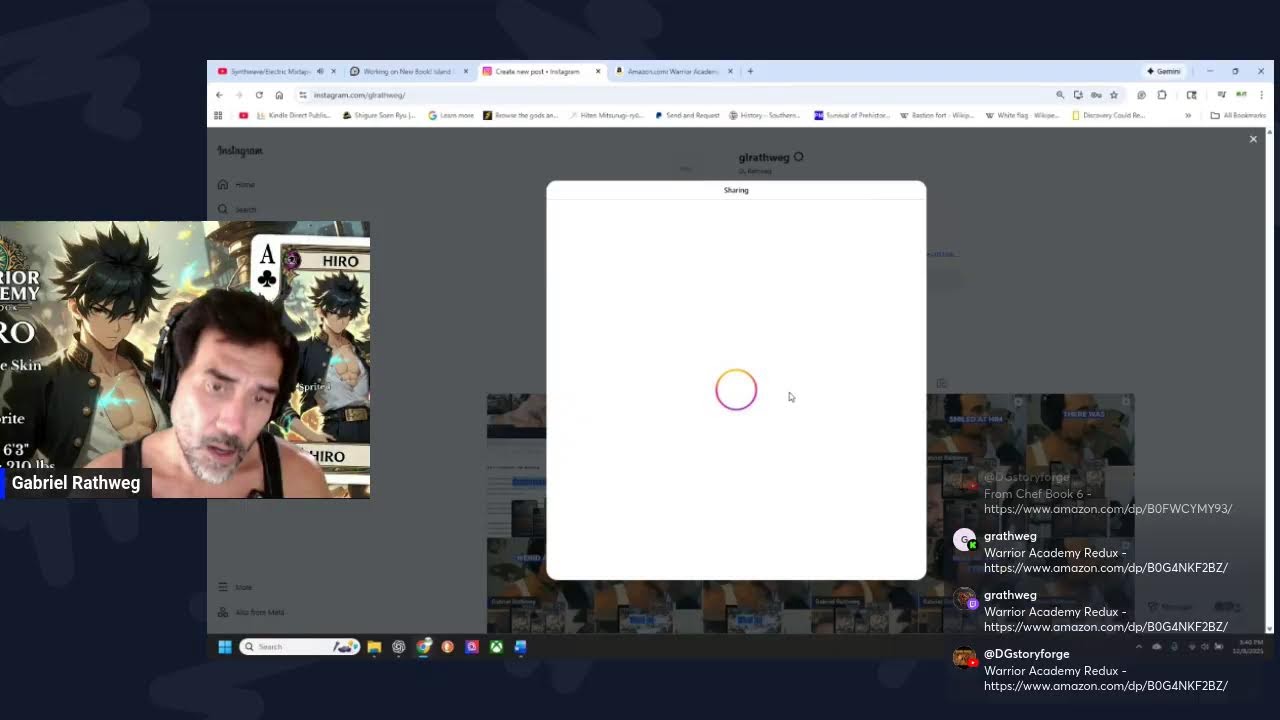Open the Xbox app in the taskbar

pos(496,647)
